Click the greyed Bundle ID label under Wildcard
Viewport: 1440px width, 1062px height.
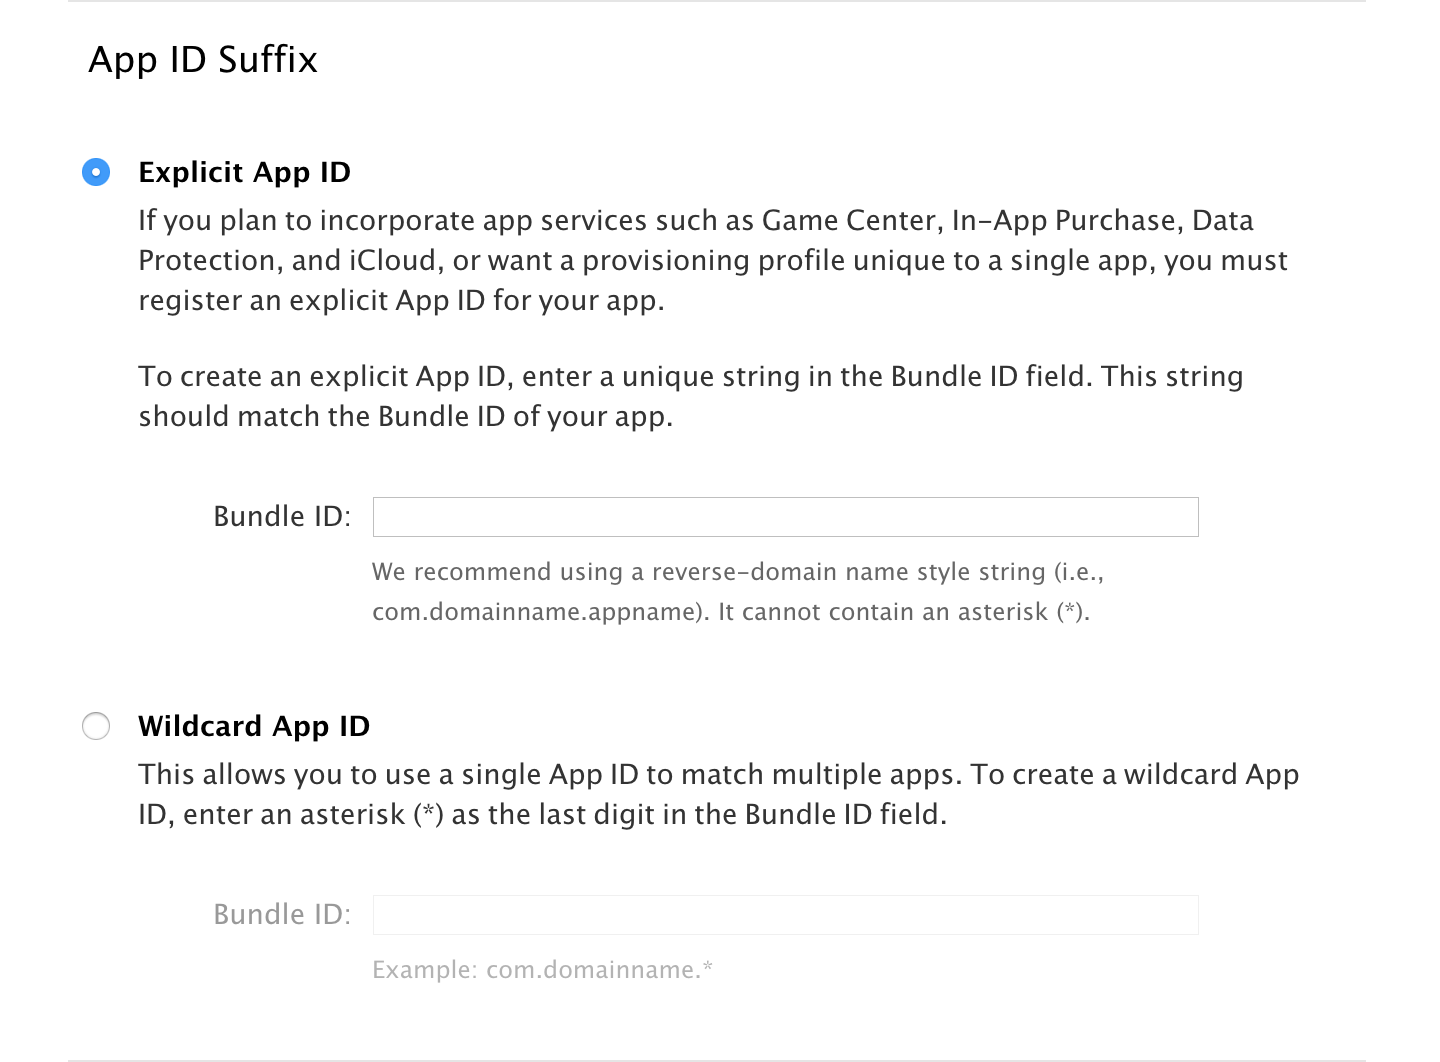tap(282, 915)
